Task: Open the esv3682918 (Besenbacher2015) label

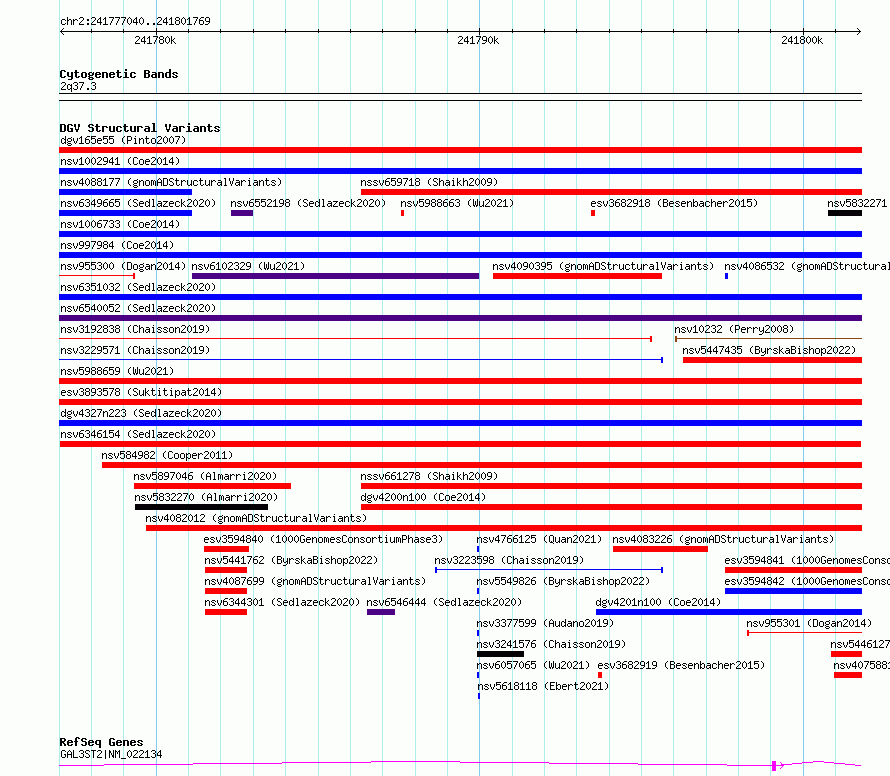Action: [x=674, y=203]
